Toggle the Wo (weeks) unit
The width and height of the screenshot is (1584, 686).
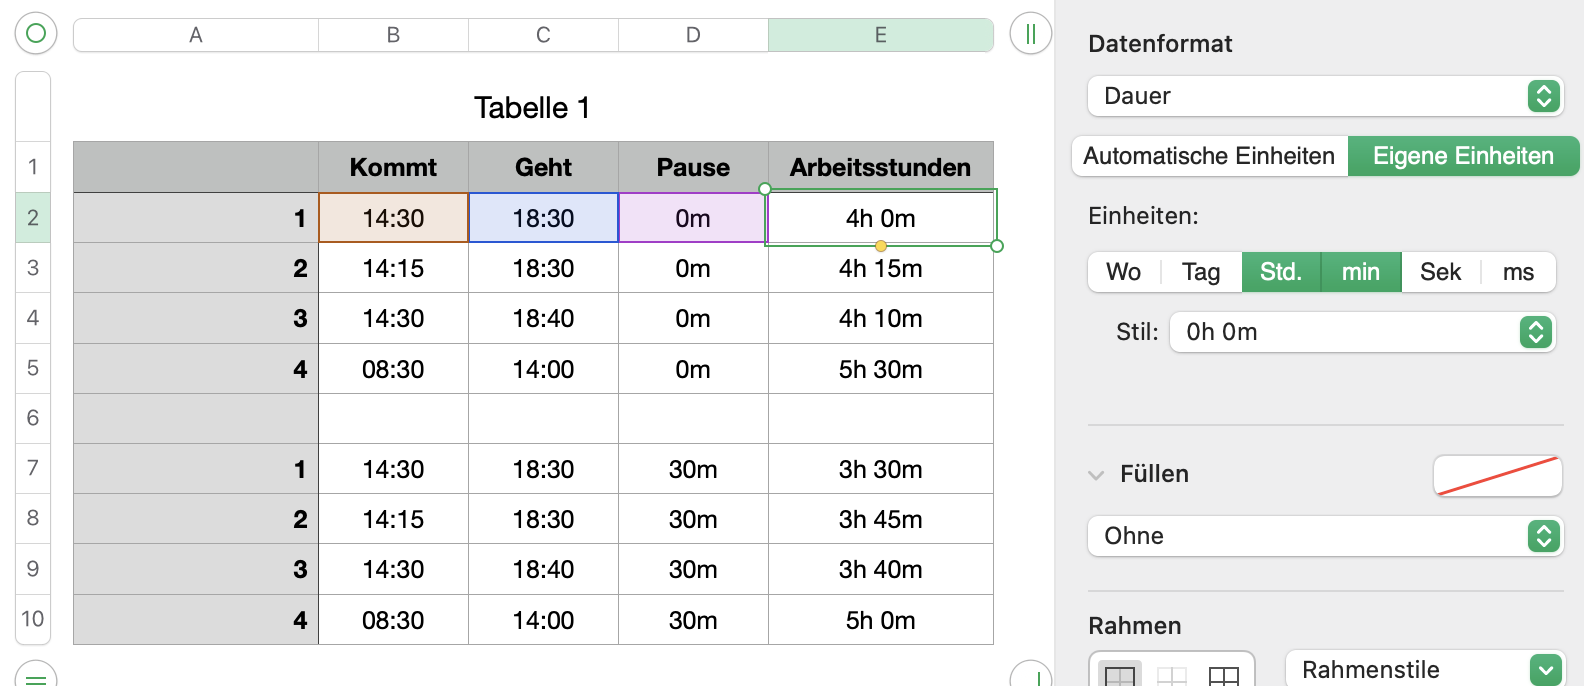[1124, 272]
